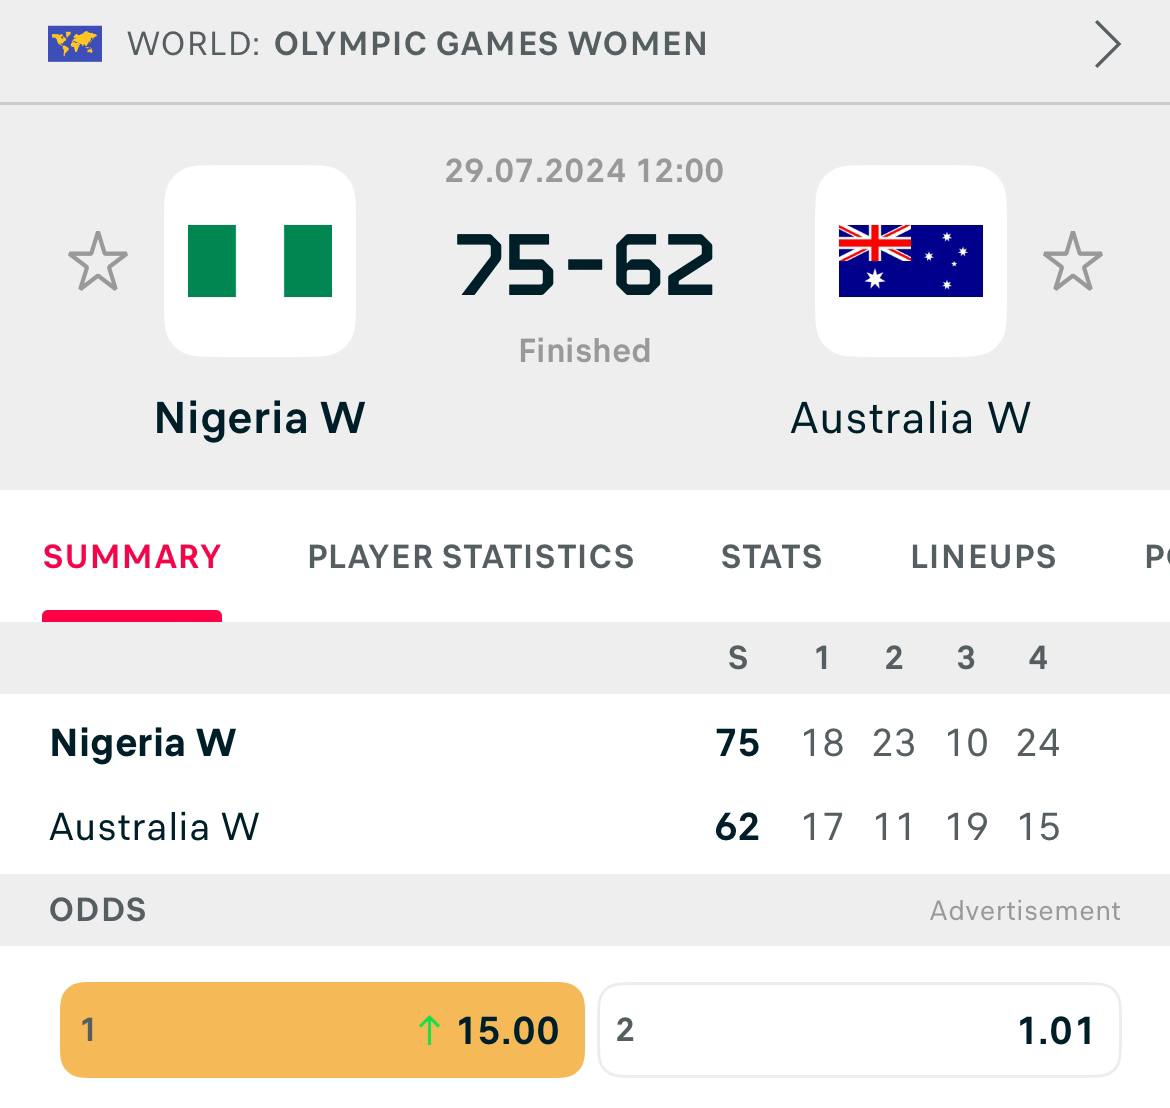This screenshot has height=1108, width=1170.
Task: Click the partially visible tab after Lineups
Action: pyautogui.click(x=1155, y=557)
